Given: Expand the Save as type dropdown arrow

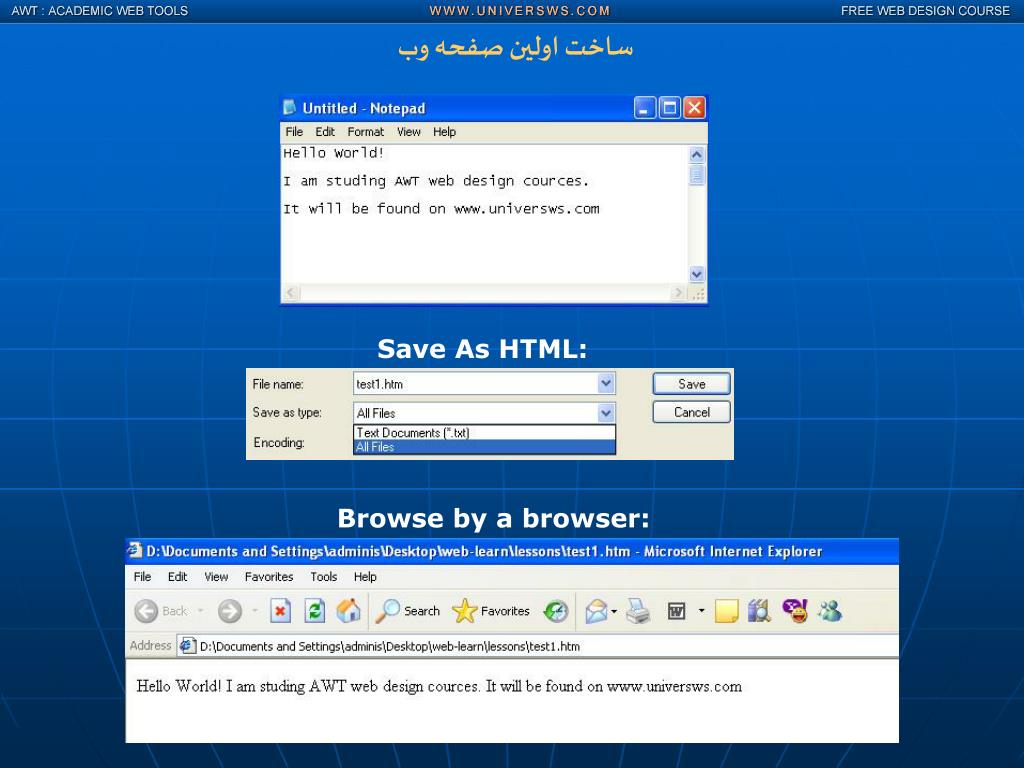Looking at the screenshot, I should click(606, 413).
